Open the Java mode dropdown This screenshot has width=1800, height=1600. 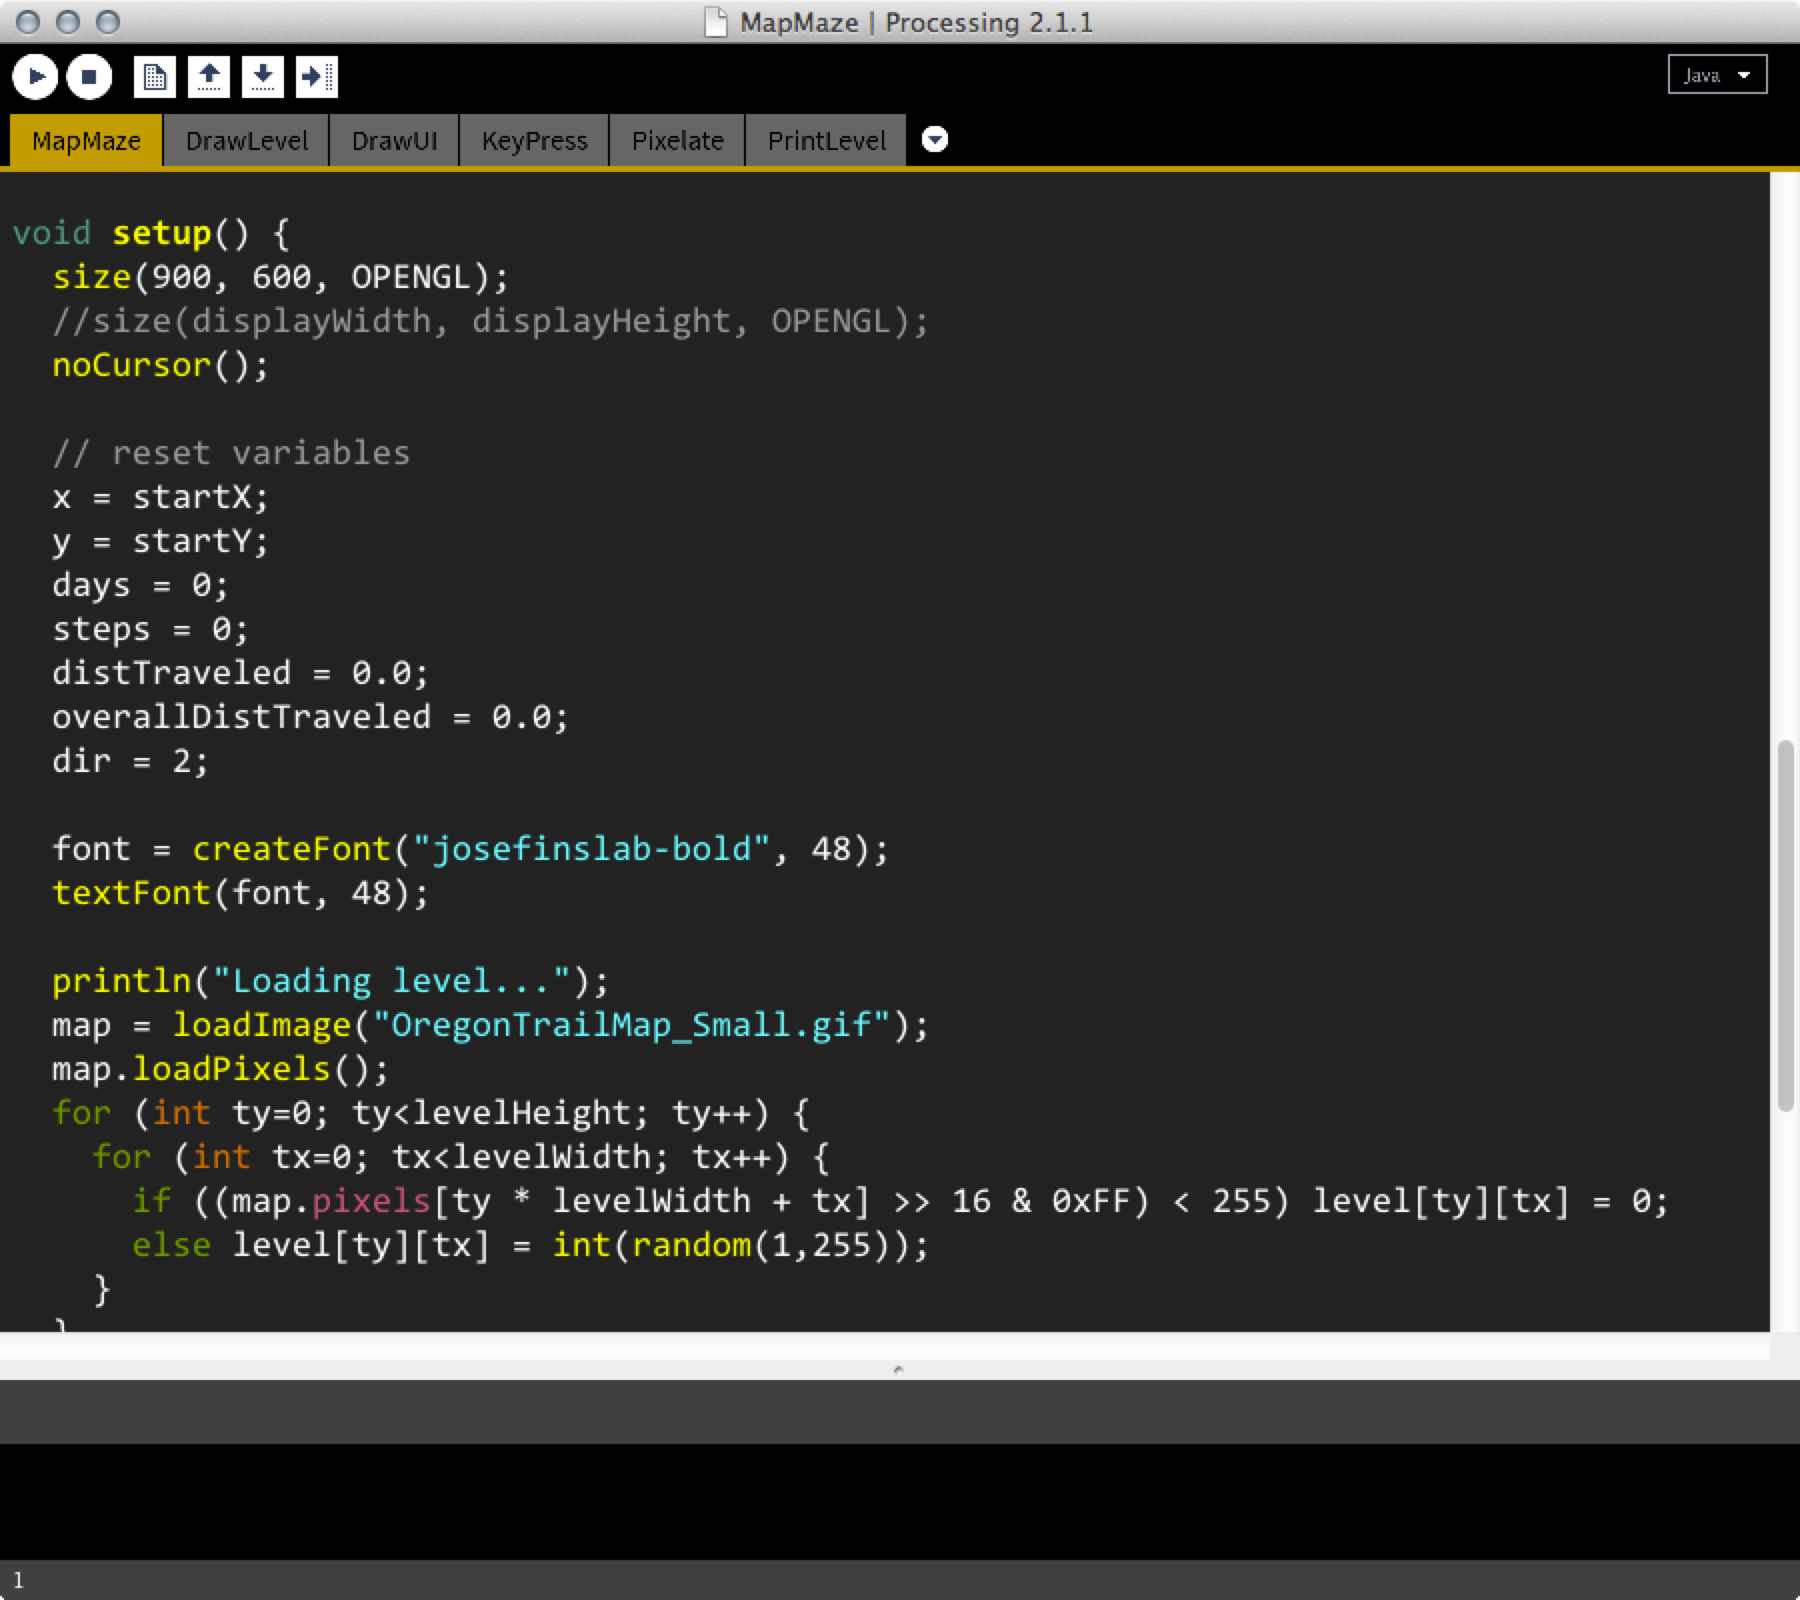pos(1717,75)
